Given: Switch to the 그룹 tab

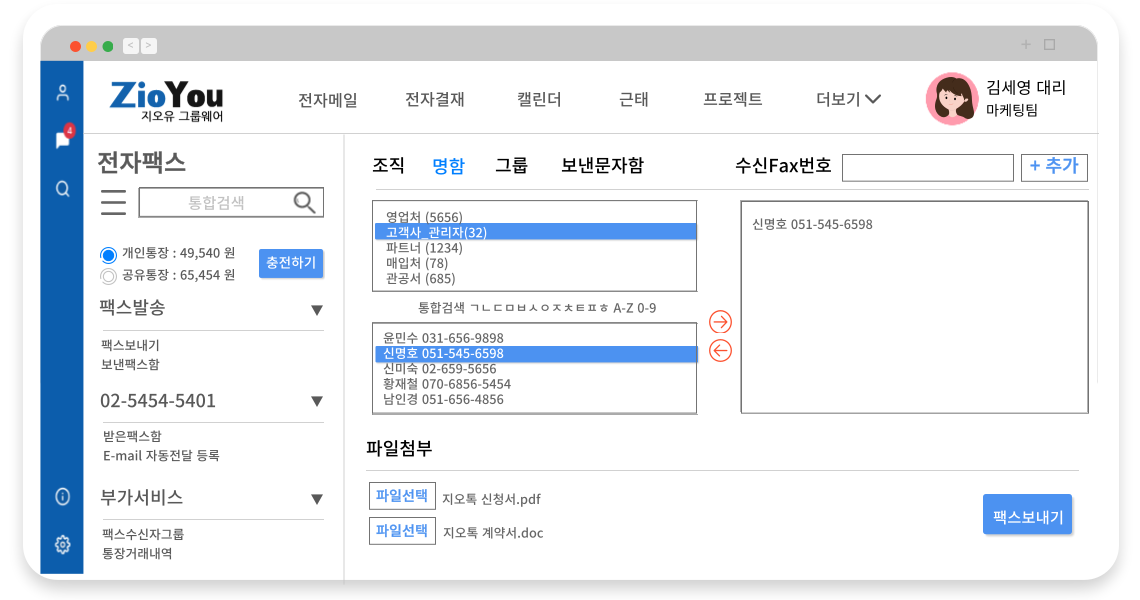Looking at the screenshot, I should pos(511,166).
